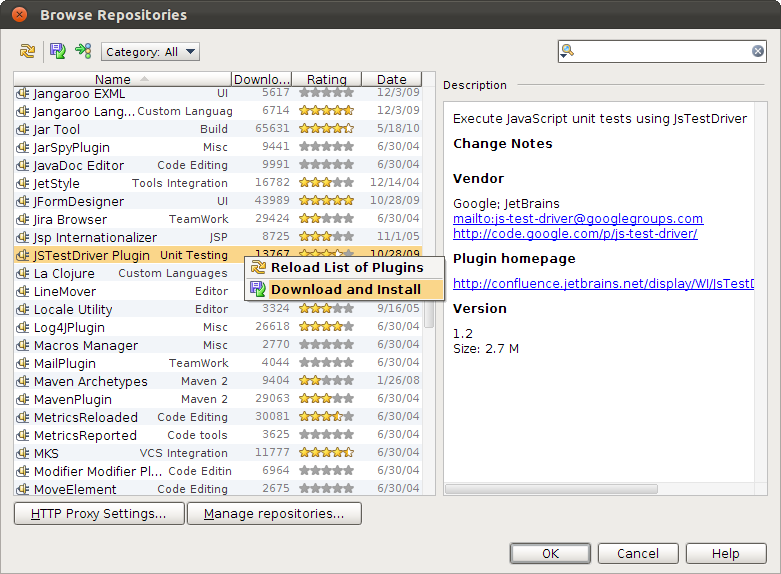The width and height of the screenshot is (781, 574).
Task: Select the JarSpyPlugin row
Action: [218, 147]
